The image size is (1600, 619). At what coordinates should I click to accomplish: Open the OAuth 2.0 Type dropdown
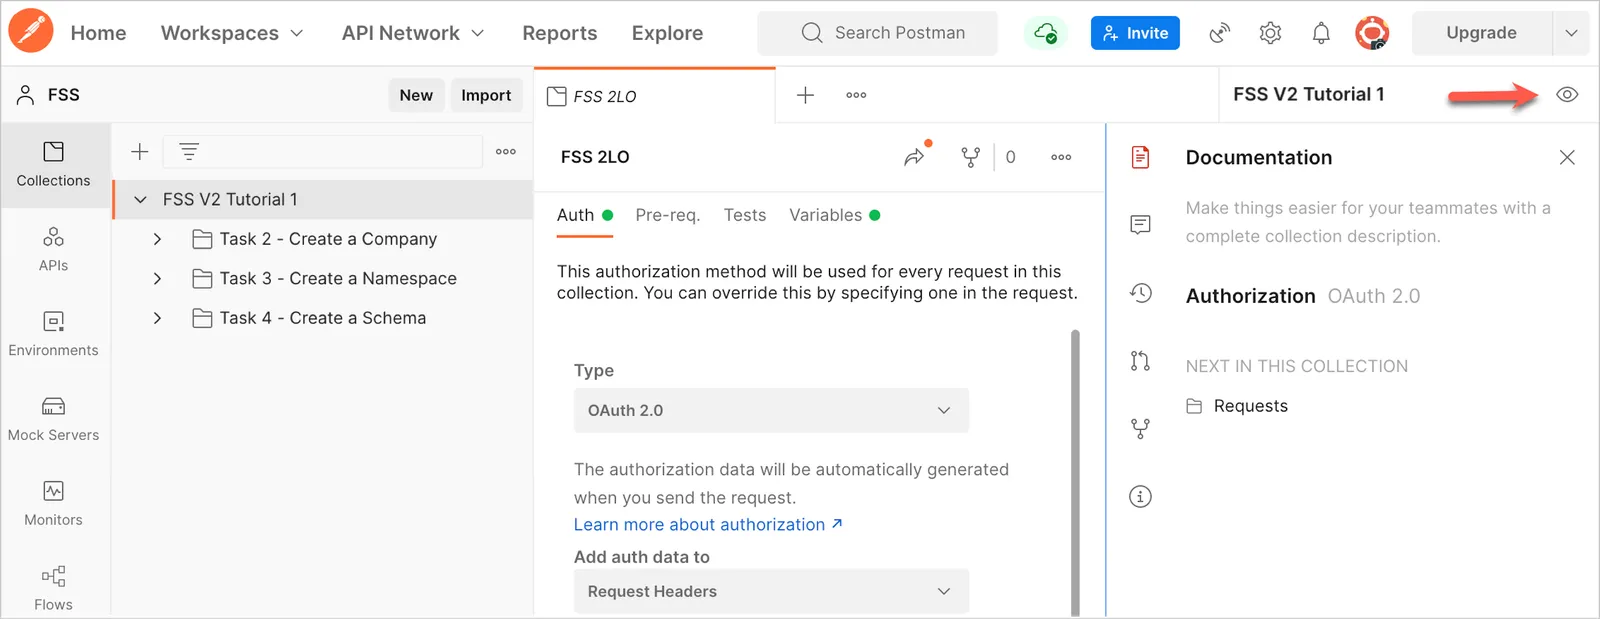point(771,410)
